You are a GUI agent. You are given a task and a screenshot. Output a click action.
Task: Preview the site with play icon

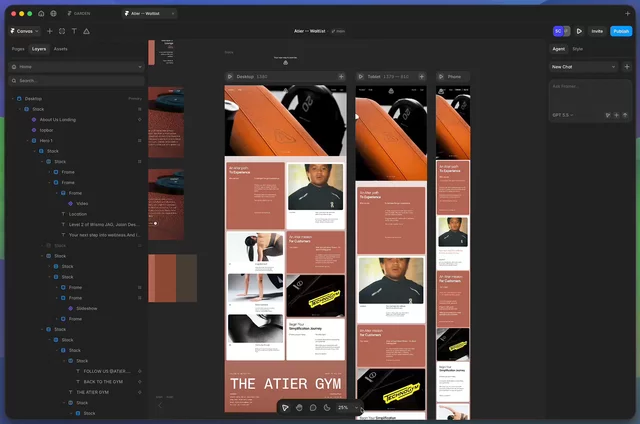pyautogui.click(x=579, y=31)
